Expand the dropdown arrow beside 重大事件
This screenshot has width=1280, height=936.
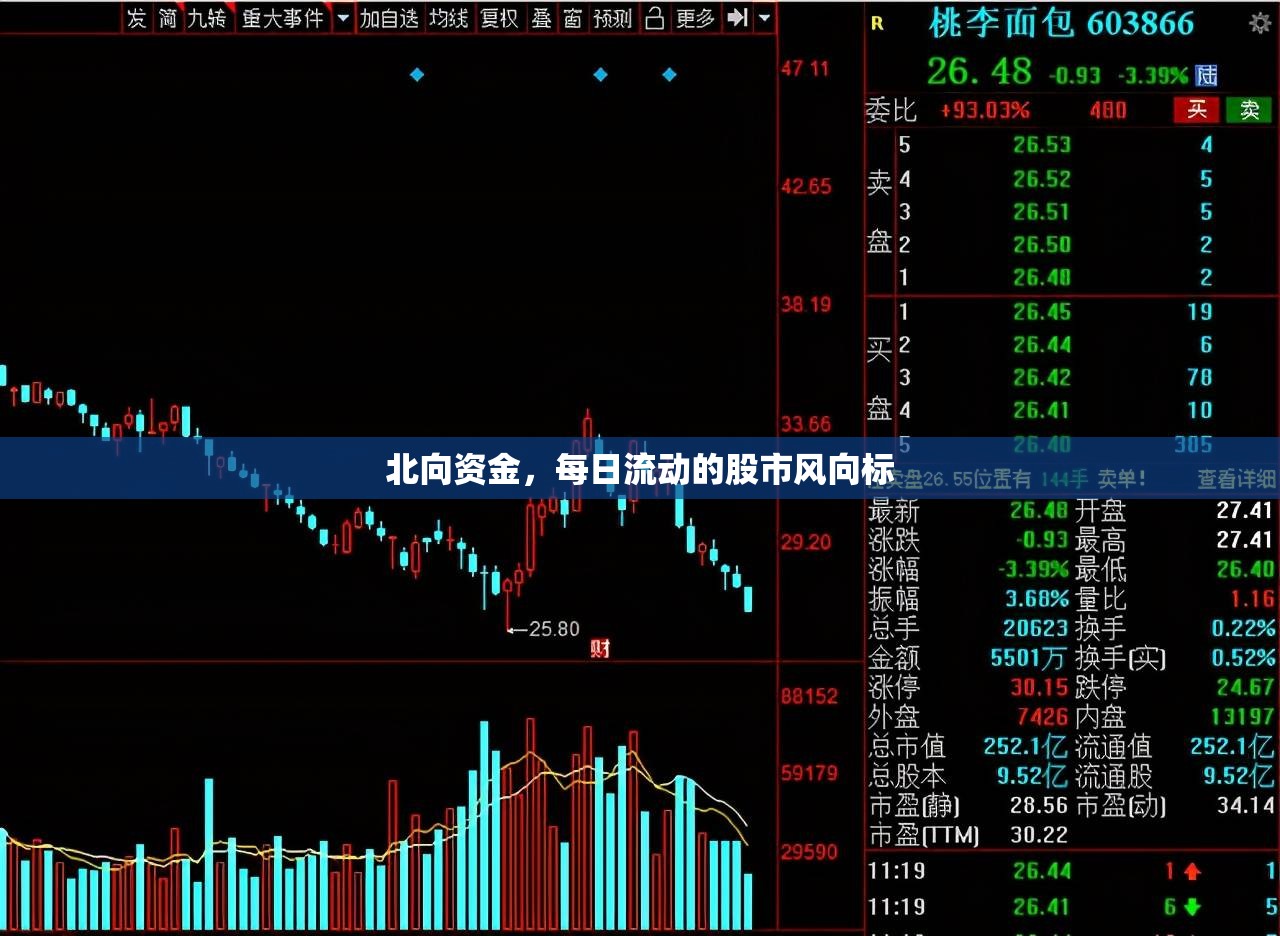(x=343, y=17)
